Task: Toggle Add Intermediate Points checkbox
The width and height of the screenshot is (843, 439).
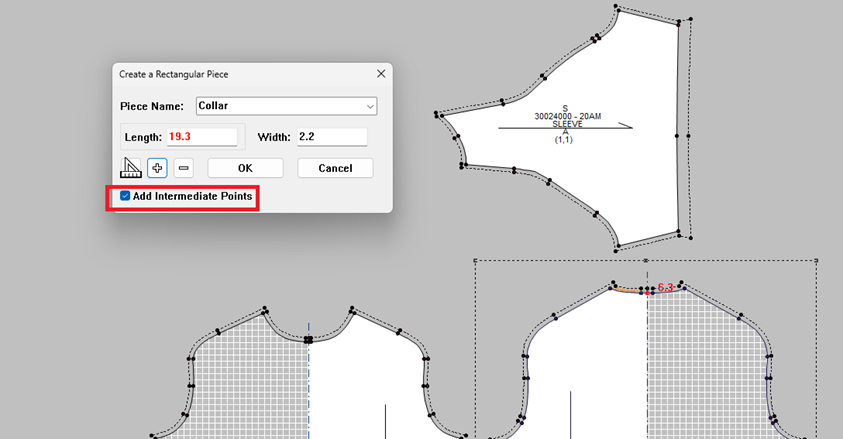Action: pyautogui.click(x=125, y=196)
